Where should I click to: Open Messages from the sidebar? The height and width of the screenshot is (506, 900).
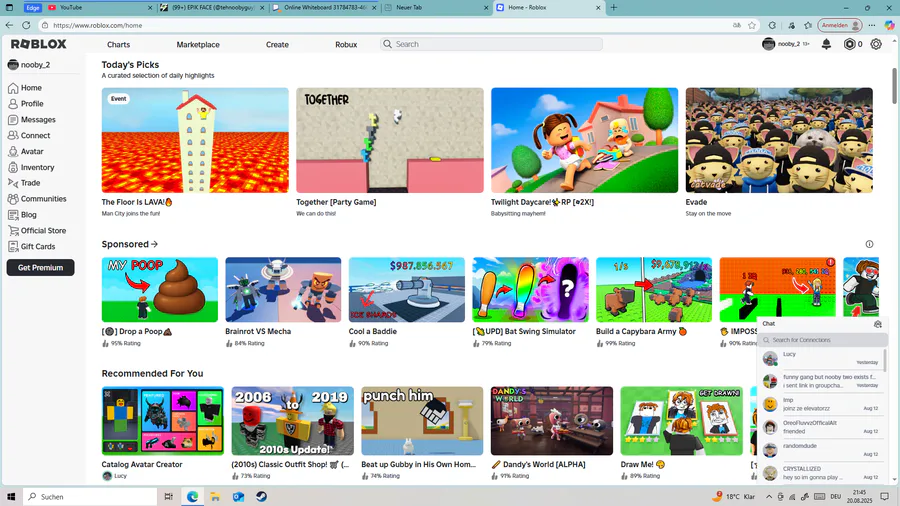[32, 119]
